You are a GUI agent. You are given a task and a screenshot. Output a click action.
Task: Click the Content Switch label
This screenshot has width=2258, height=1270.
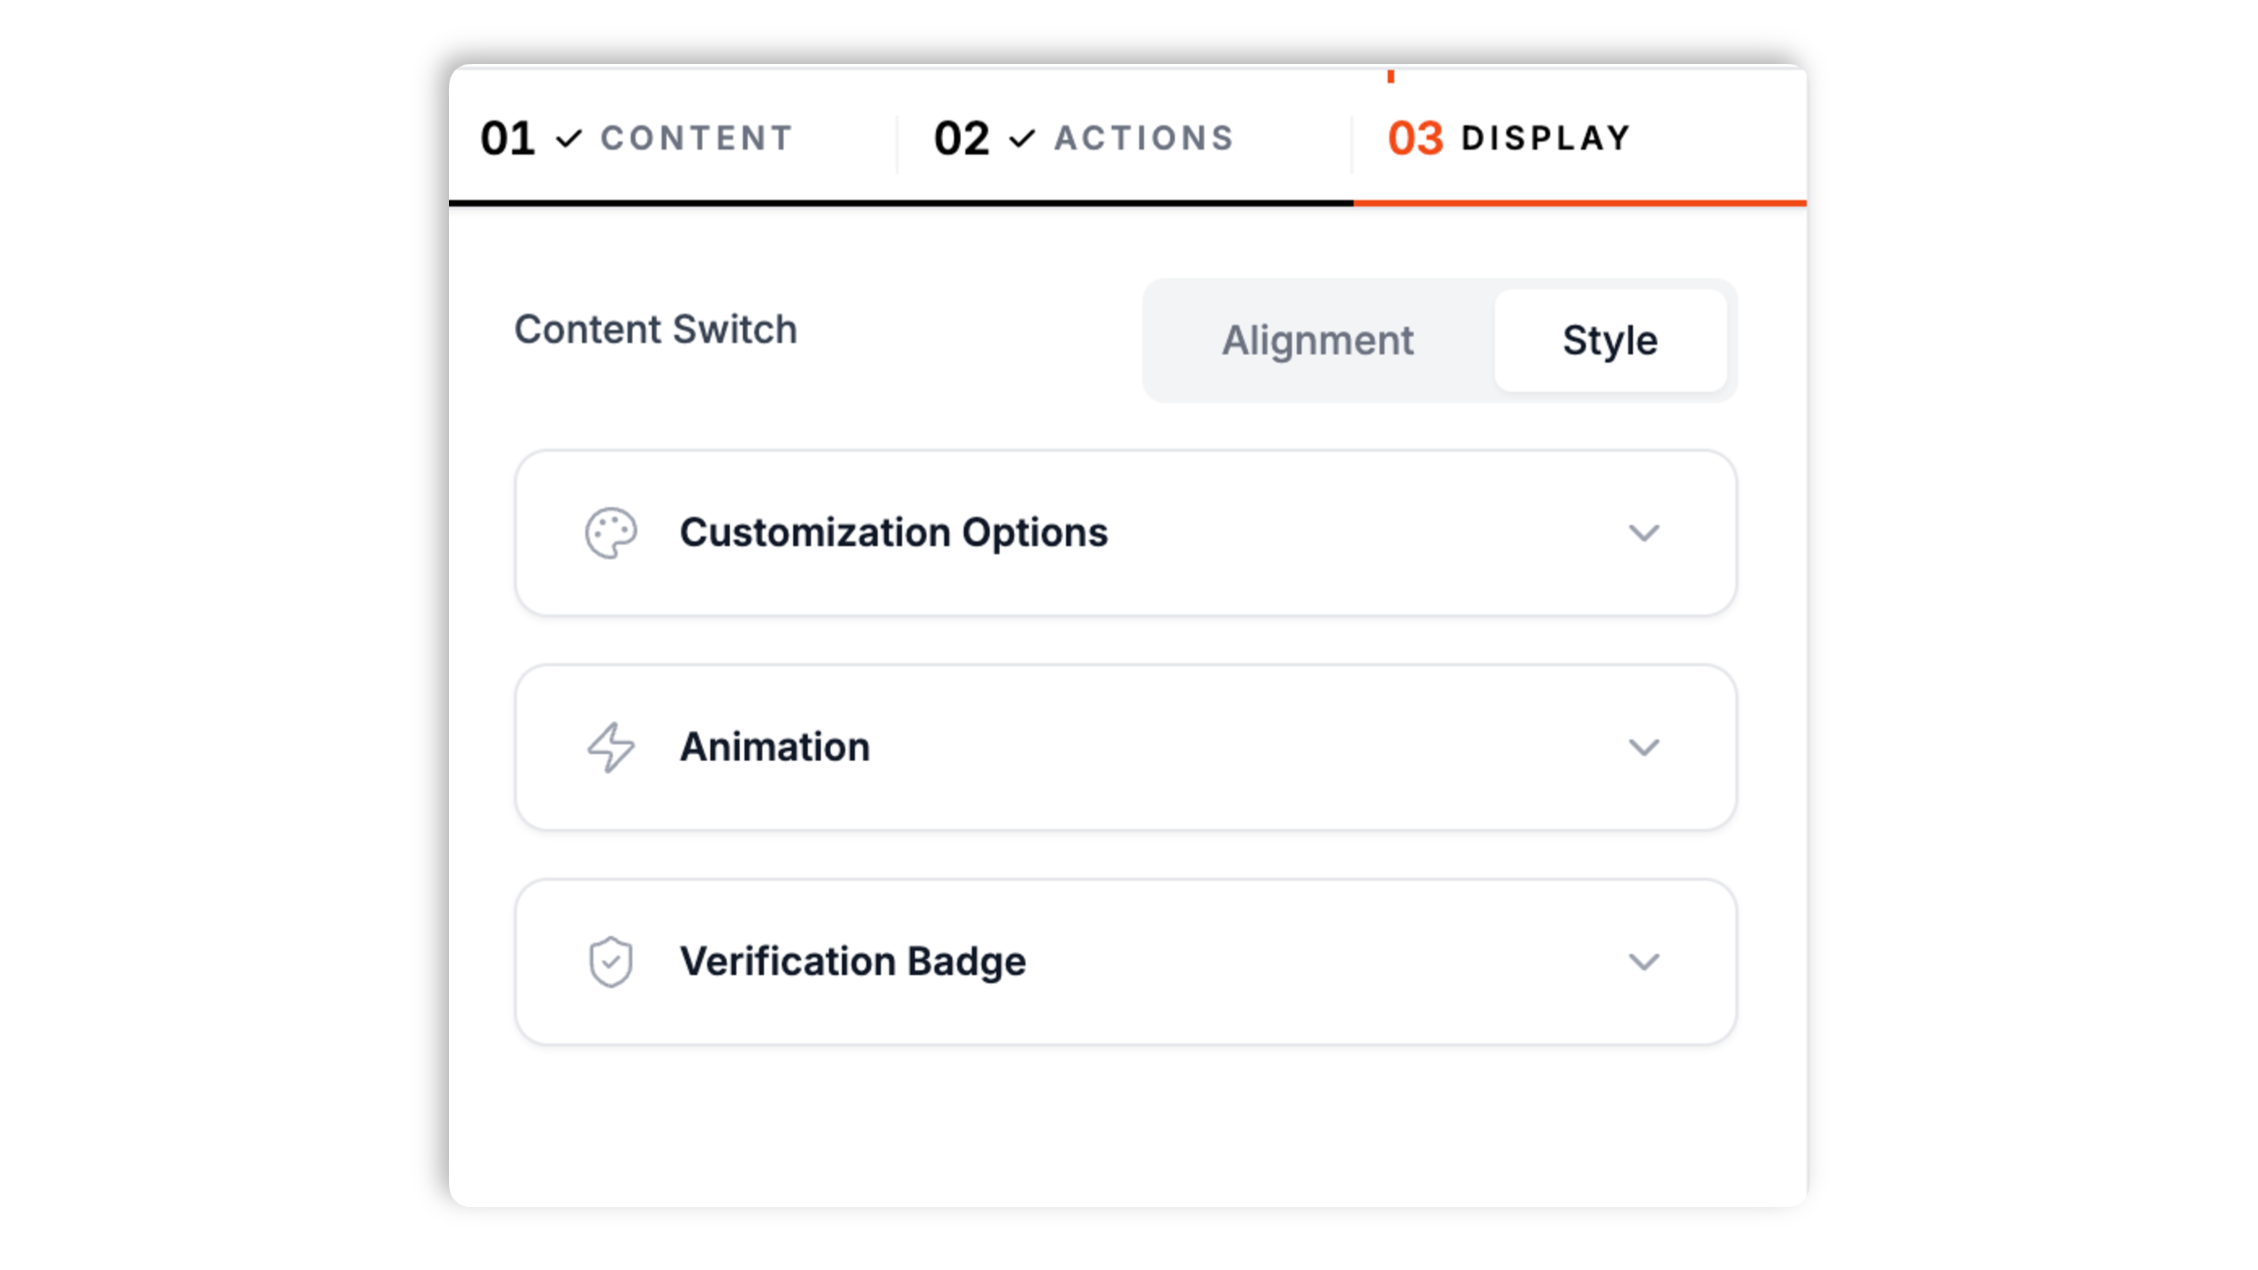pos(656,330)
